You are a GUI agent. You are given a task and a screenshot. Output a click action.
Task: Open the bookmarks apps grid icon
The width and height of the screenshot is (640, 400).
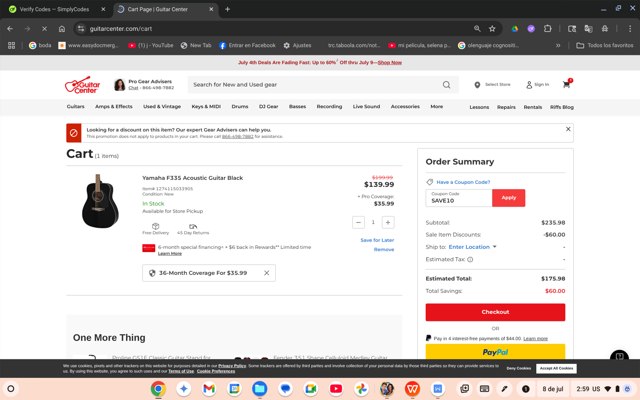pyautogui.click(x=11, y=45)
